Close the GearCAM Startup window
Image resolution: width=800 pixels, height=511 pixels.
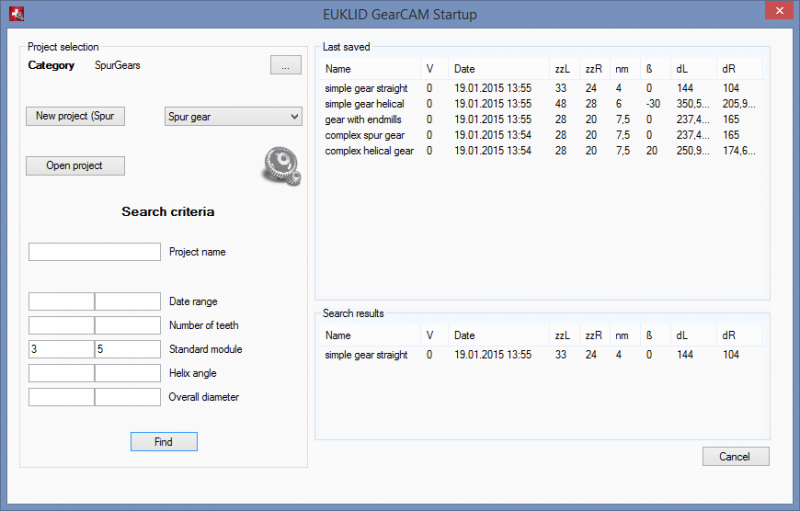(779, 11)
